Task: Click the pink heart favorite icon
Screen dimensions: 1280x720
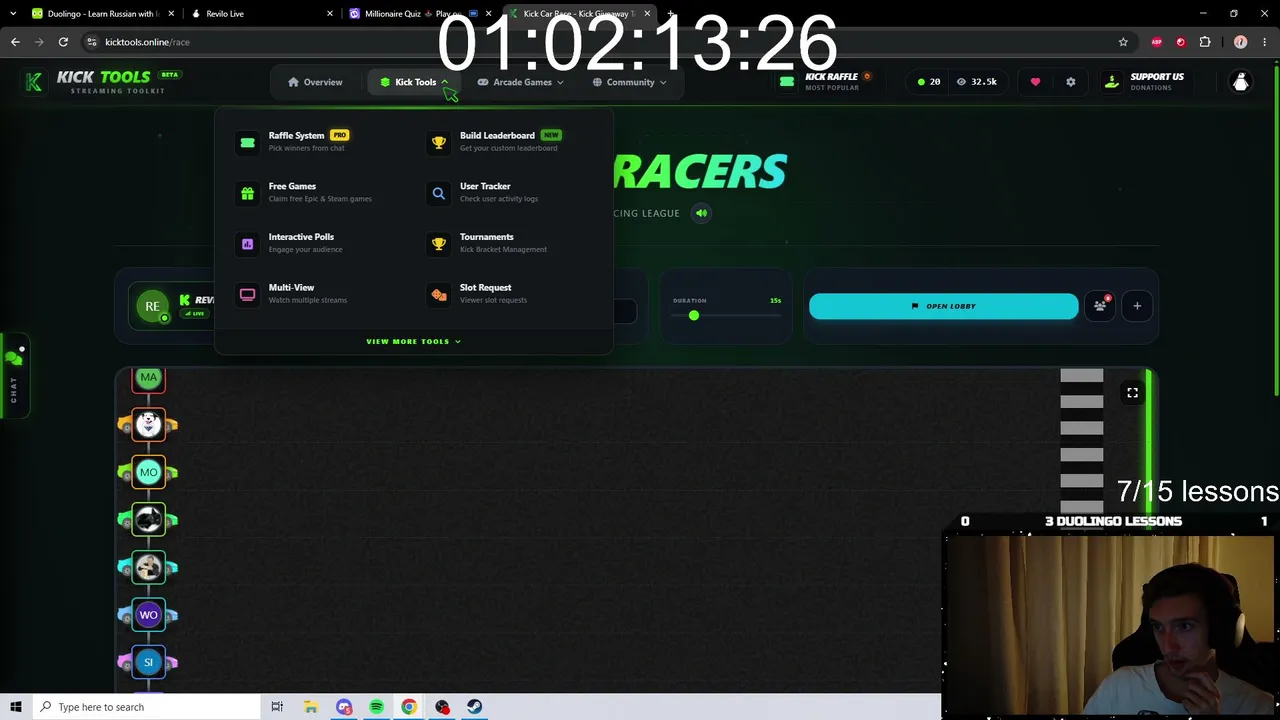Action: point(1035,82)
